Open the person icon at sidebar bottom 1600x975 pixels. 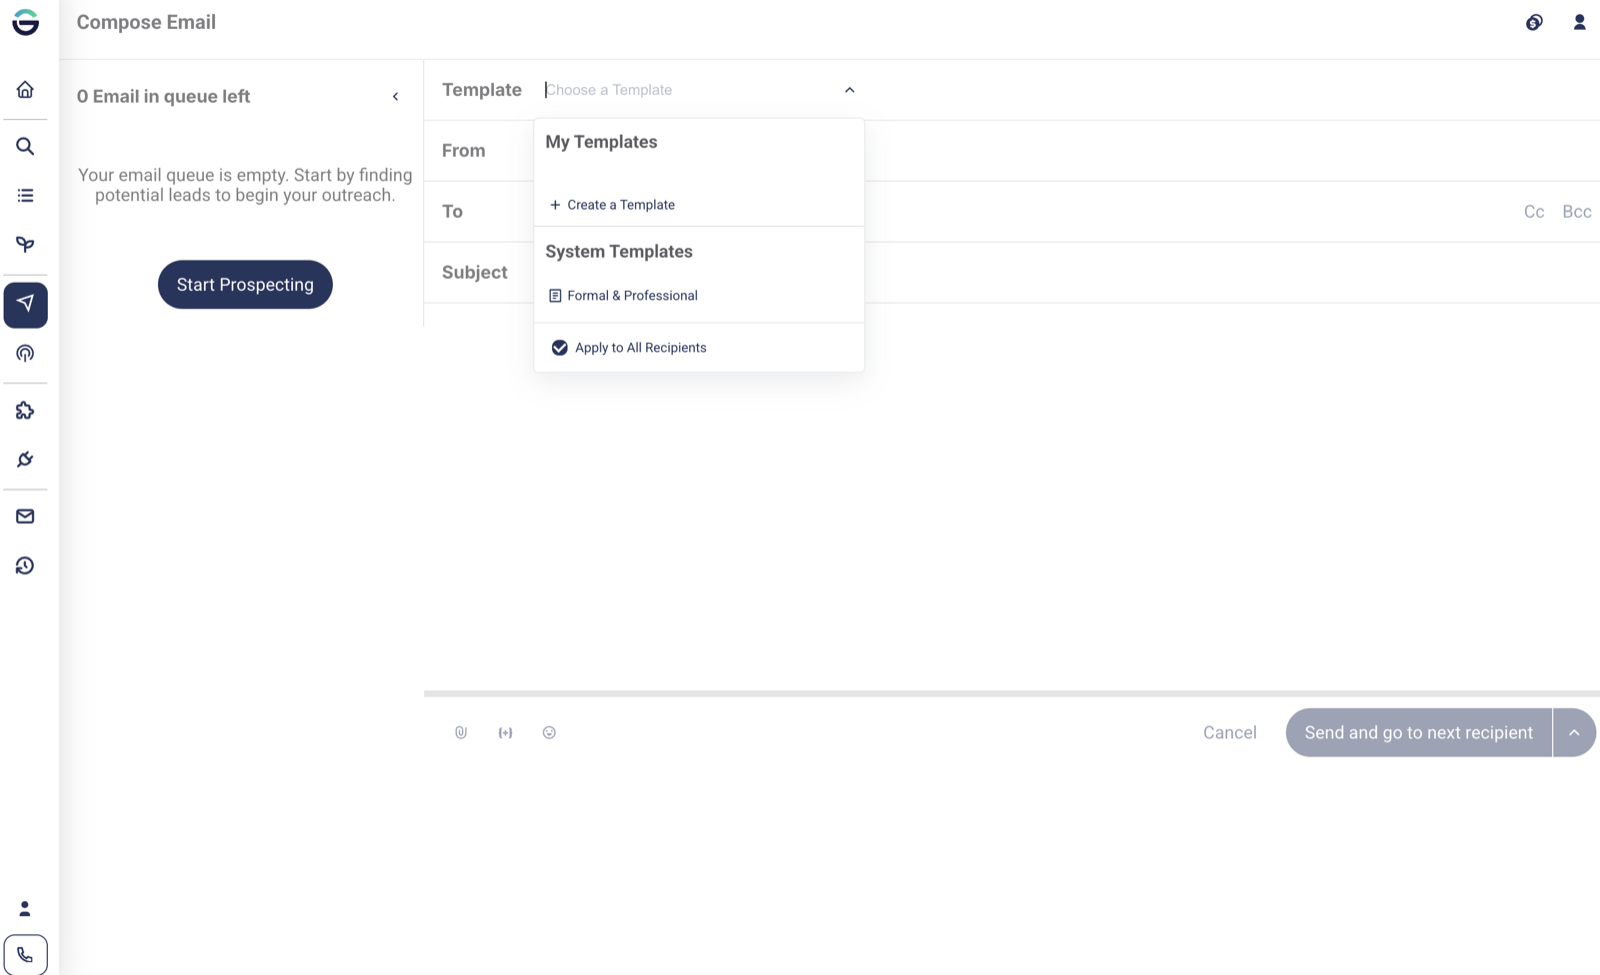(x=25, y=909)
